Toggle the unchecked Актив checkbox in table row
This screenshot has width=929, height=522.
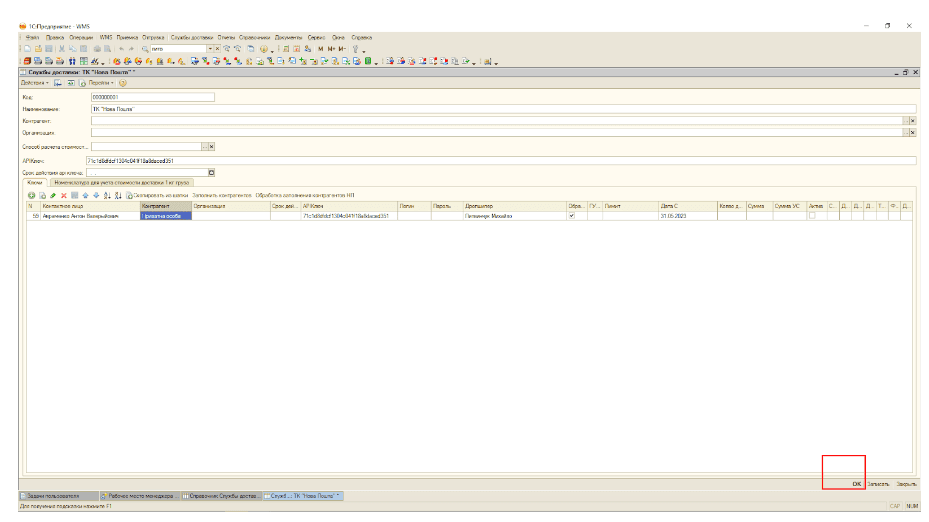pos(812,216)
